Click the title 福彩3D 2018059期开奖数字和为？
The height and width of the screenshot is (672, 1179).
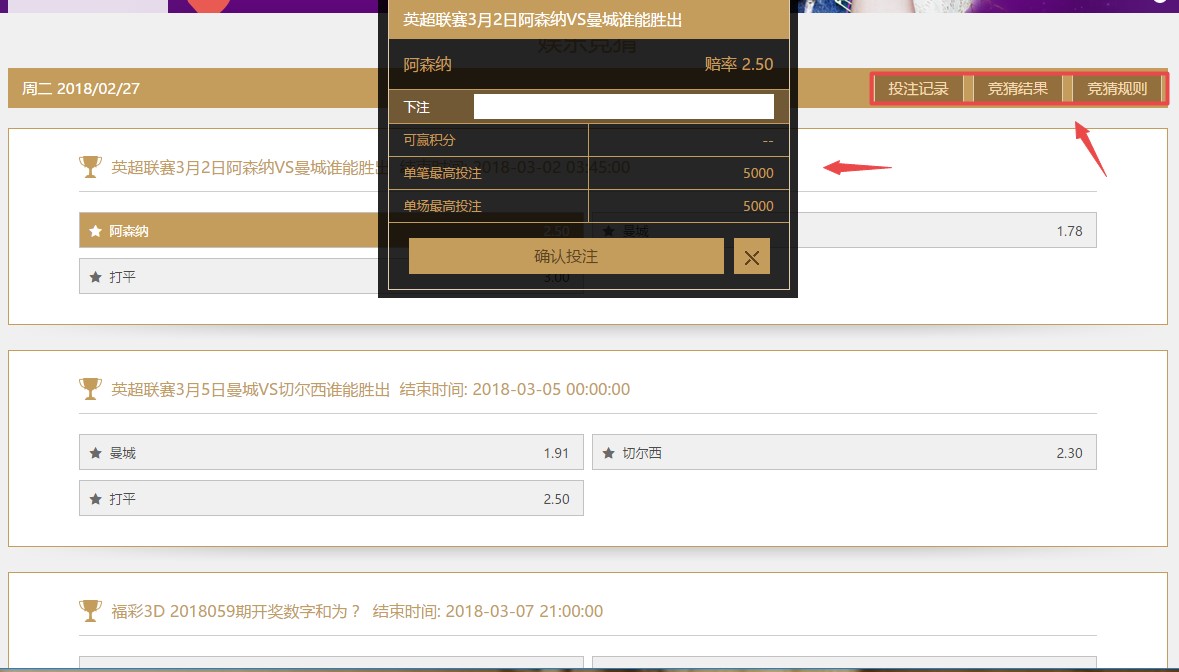click(236, 611)
